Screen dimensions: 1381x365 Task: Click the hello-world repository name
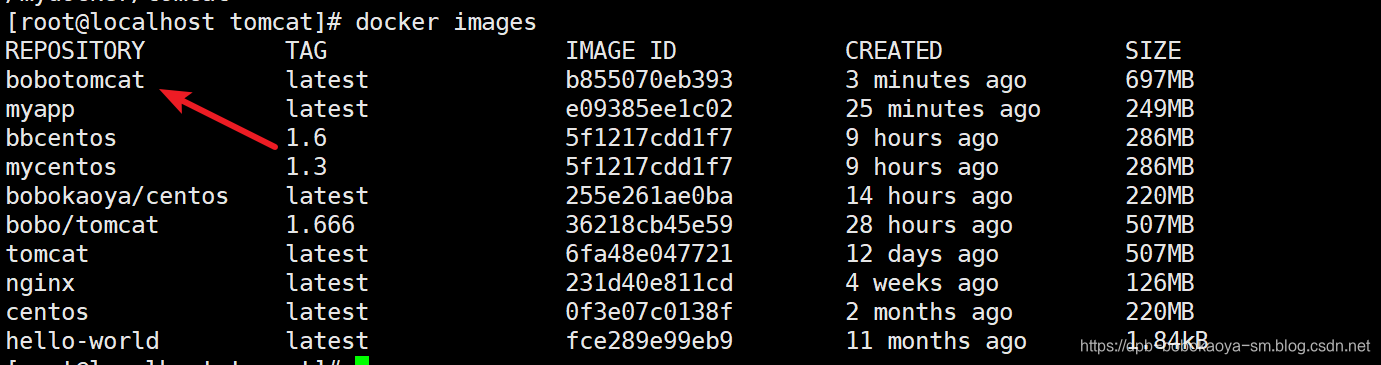tap(82, 341)
